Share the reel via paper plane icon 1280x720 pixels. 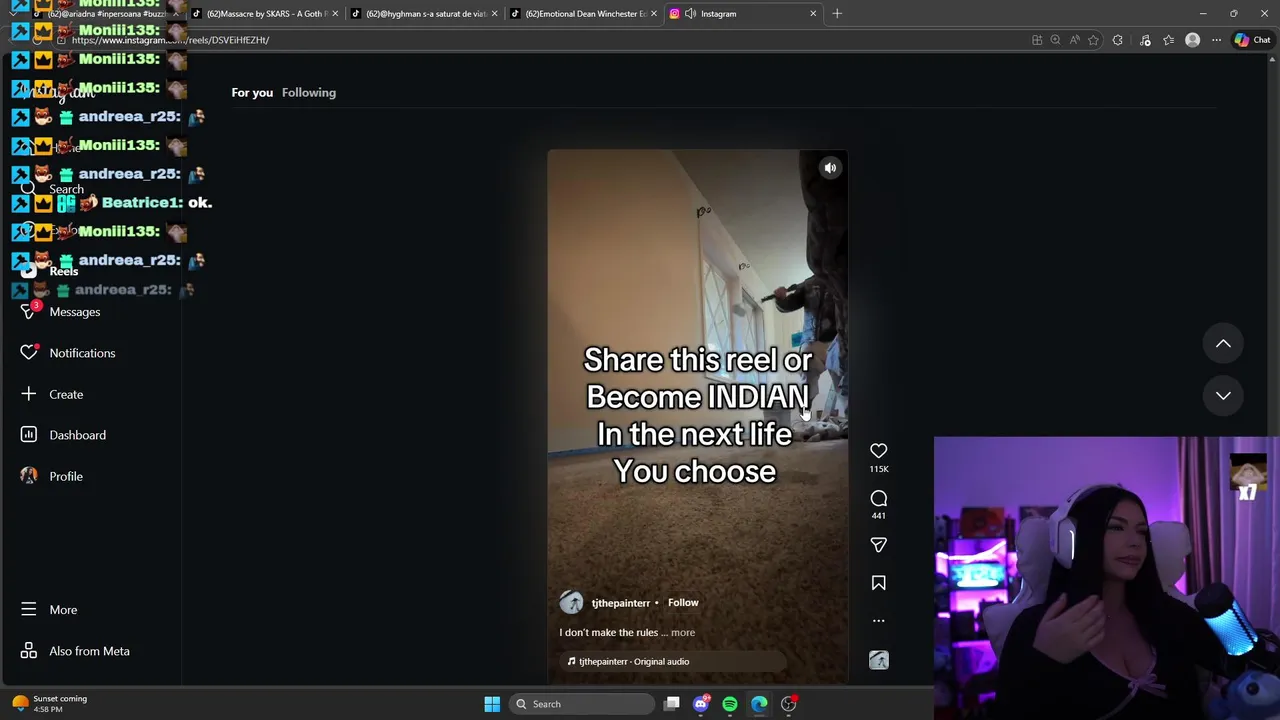click(x=878, y=545)
